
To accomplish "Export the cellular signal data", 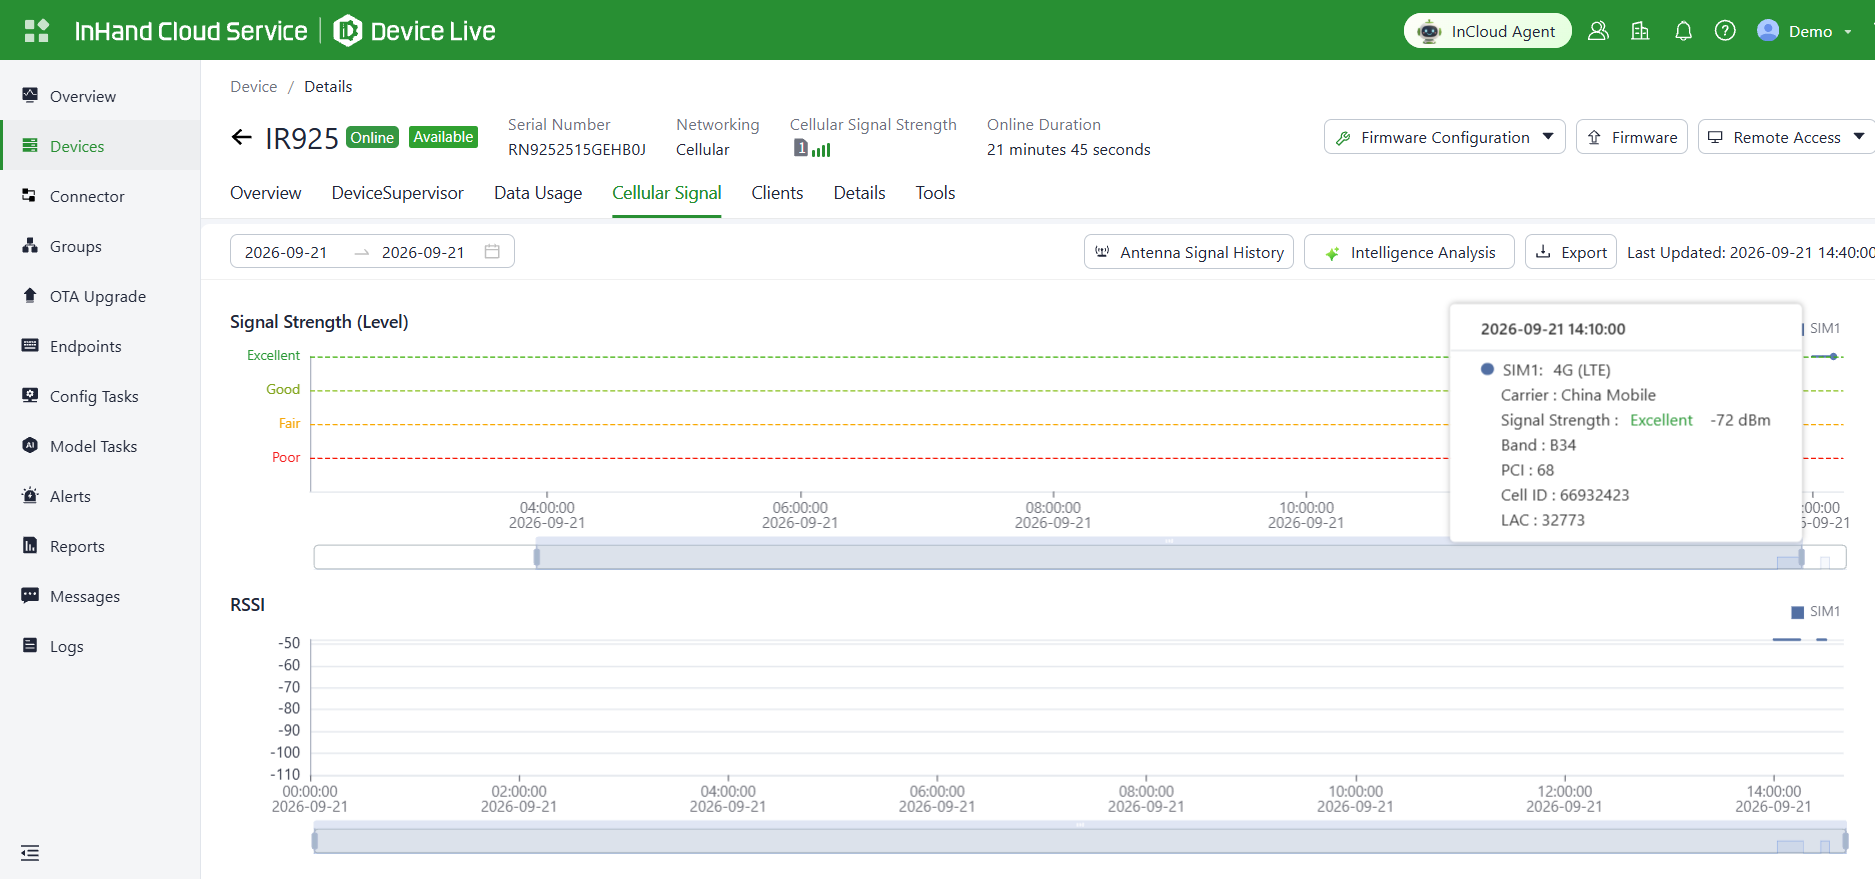I will click(x=1570, y=252).
